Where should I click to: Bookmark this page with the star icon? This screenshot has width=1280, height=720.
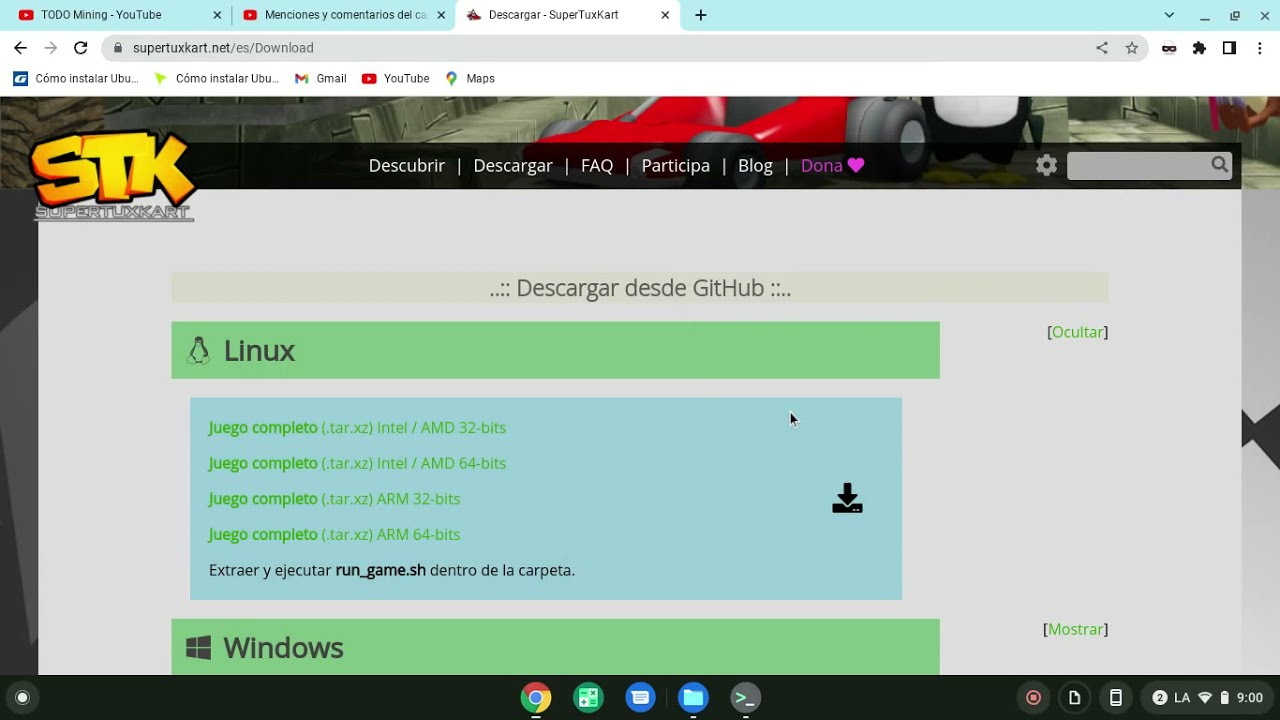(x=1132, y=48)
